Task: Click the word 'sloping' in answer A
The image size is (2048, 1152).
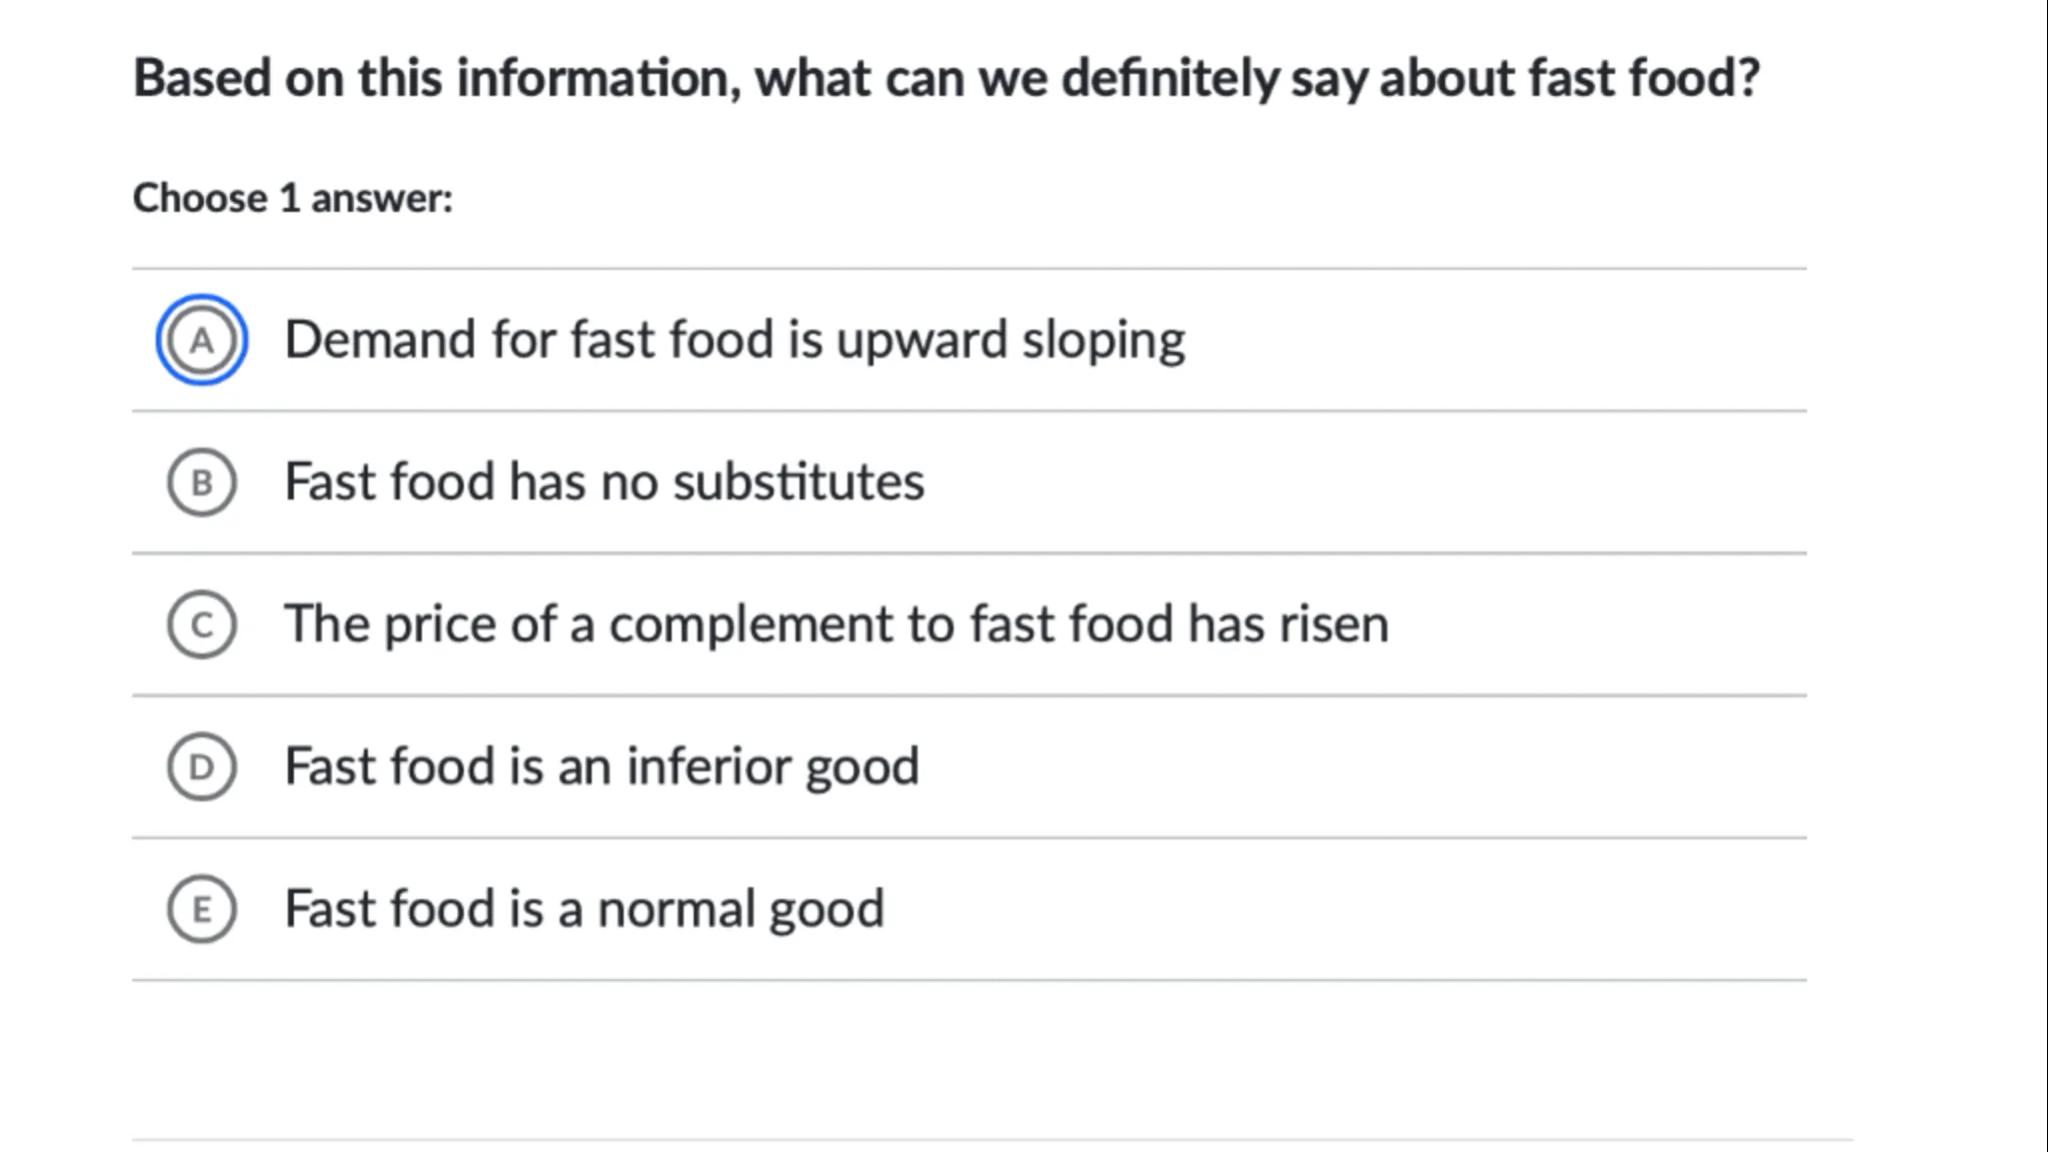Action: [x=1103, y=340]
